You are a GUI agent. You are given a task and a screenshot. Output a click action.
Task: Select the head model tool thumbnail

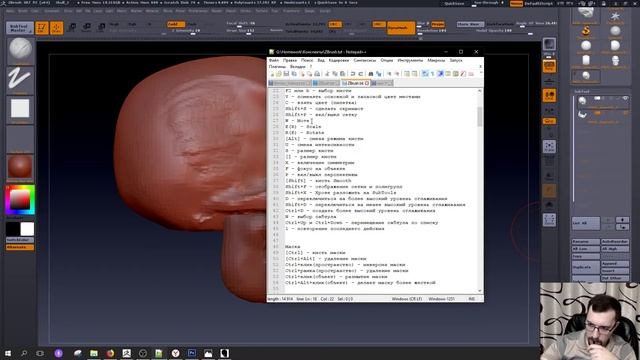click(x=615, y=60)
